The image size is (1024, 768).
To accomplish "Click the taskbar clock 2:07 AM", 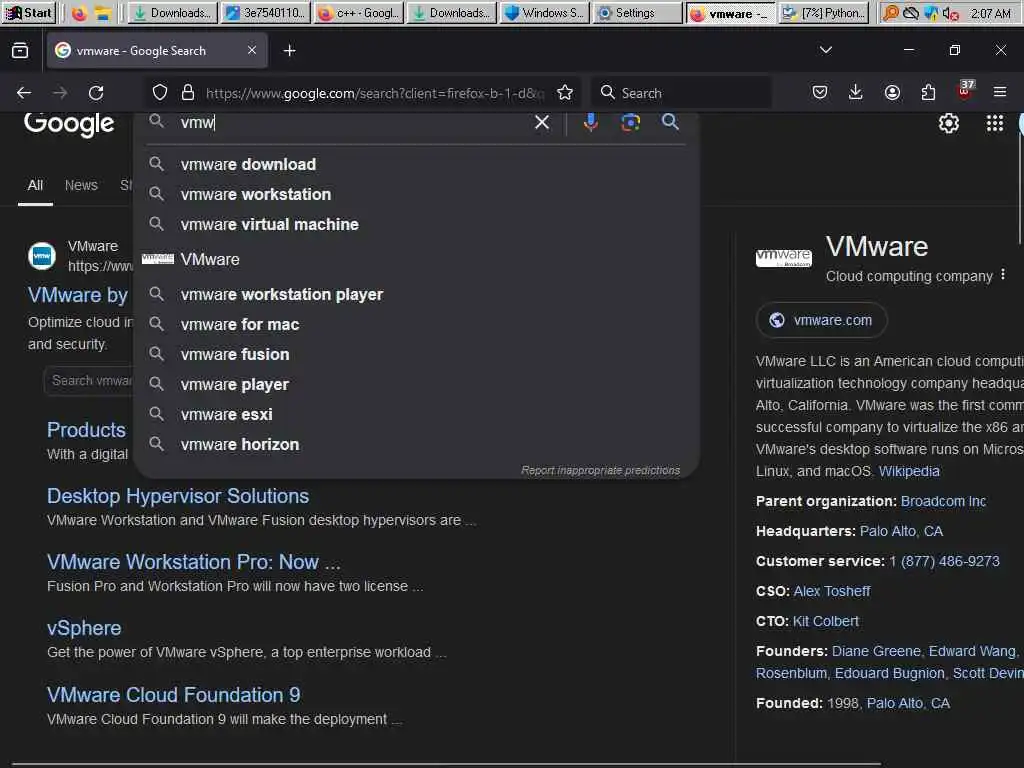I will [990, 13].
